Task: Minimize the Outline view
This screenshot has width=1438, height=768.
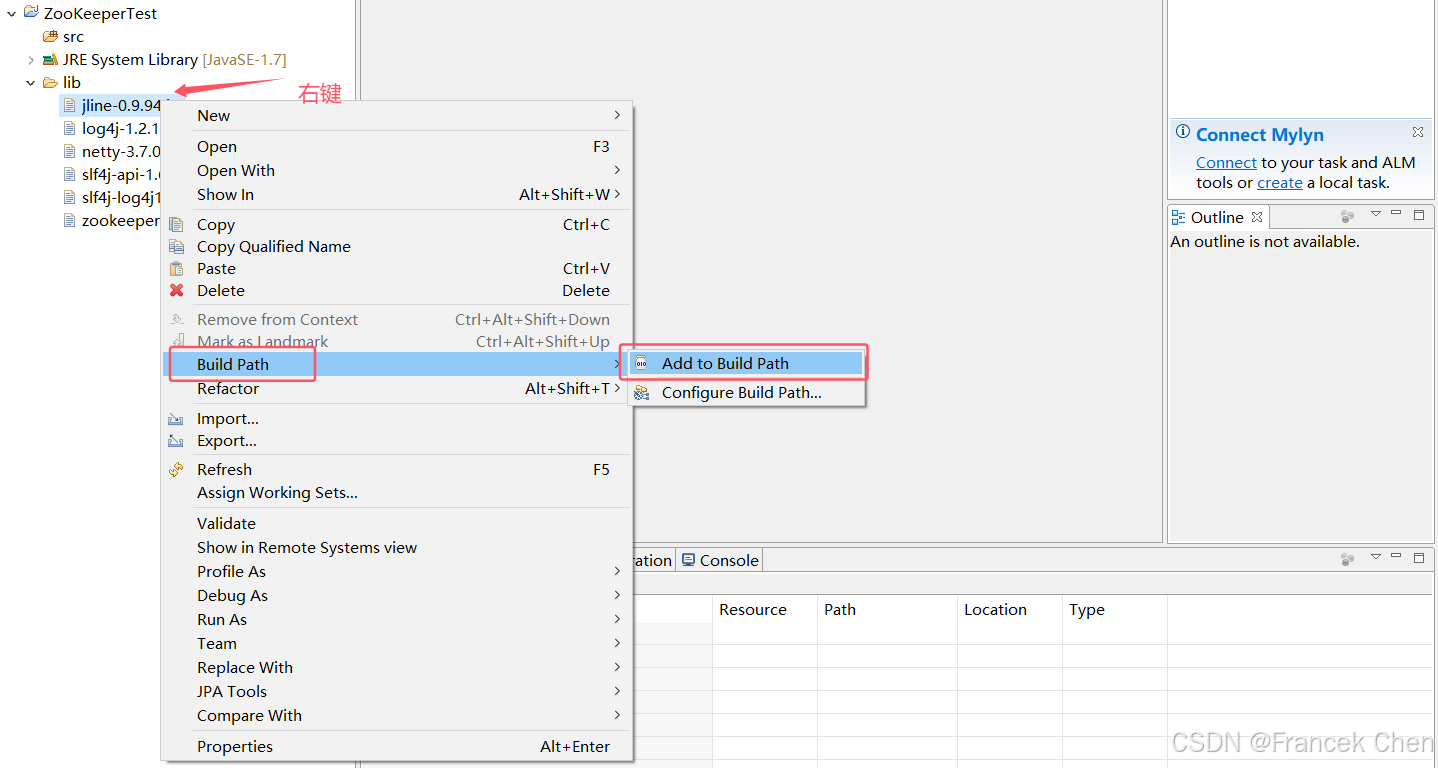Action: [x=1395, y=214]
